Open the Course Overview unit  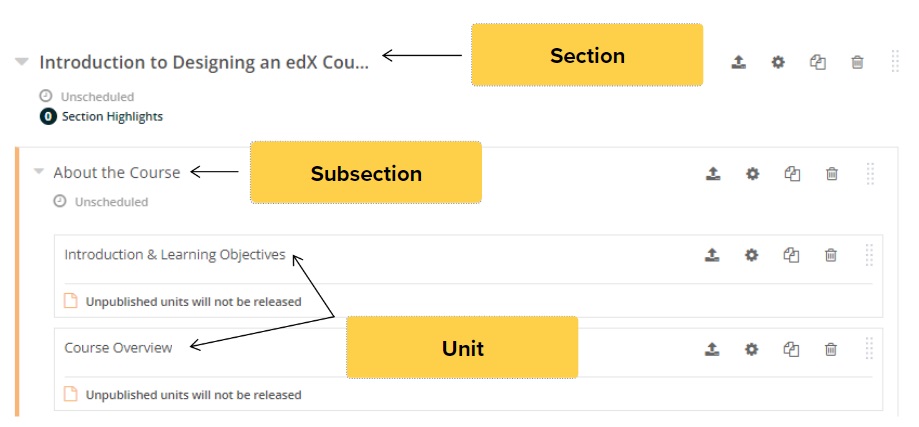coord(118,348)
